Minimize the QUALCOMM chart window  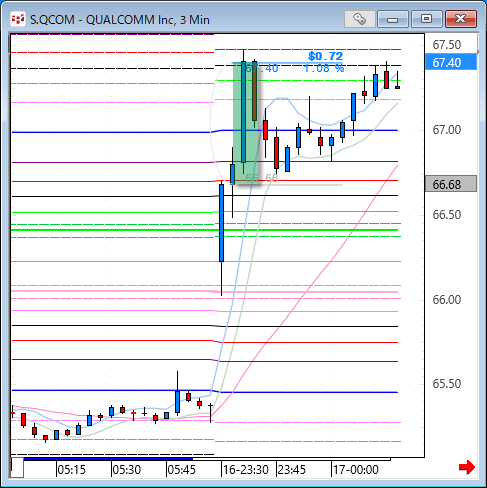[x=393, y=19]
